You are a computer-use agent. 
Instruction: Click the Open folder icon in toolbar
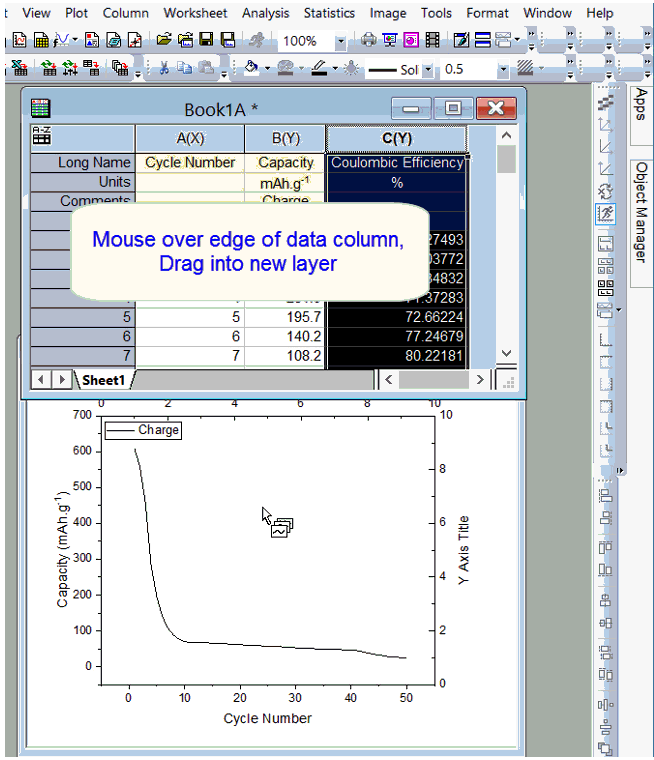pos(164,41)
